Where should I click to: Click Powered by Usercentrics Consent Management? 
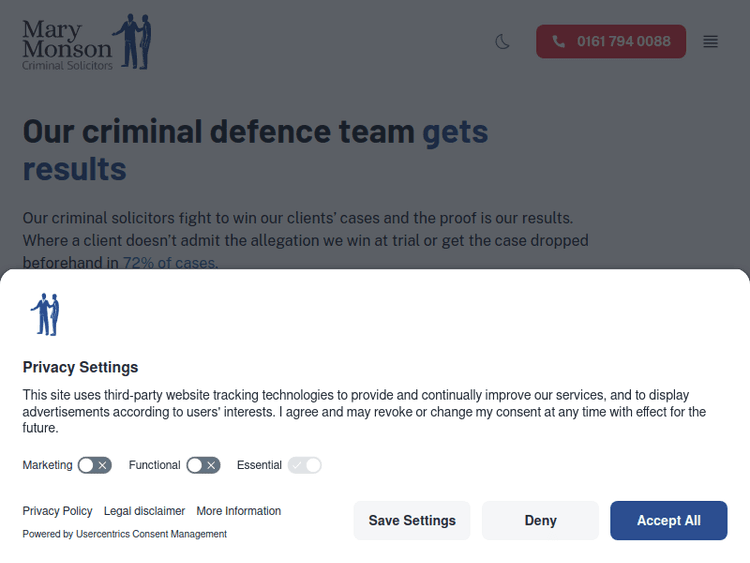pos(125,534)
